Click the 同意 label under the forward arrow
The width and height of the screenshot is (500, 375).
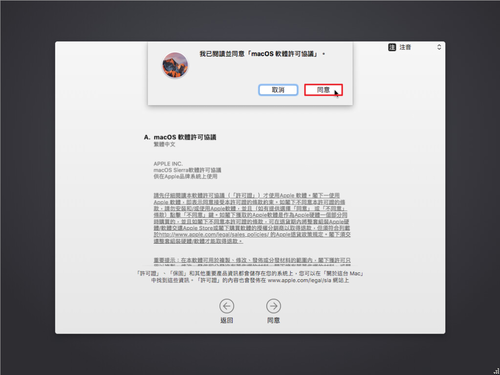pyautogui.click(x=273, y=320)
